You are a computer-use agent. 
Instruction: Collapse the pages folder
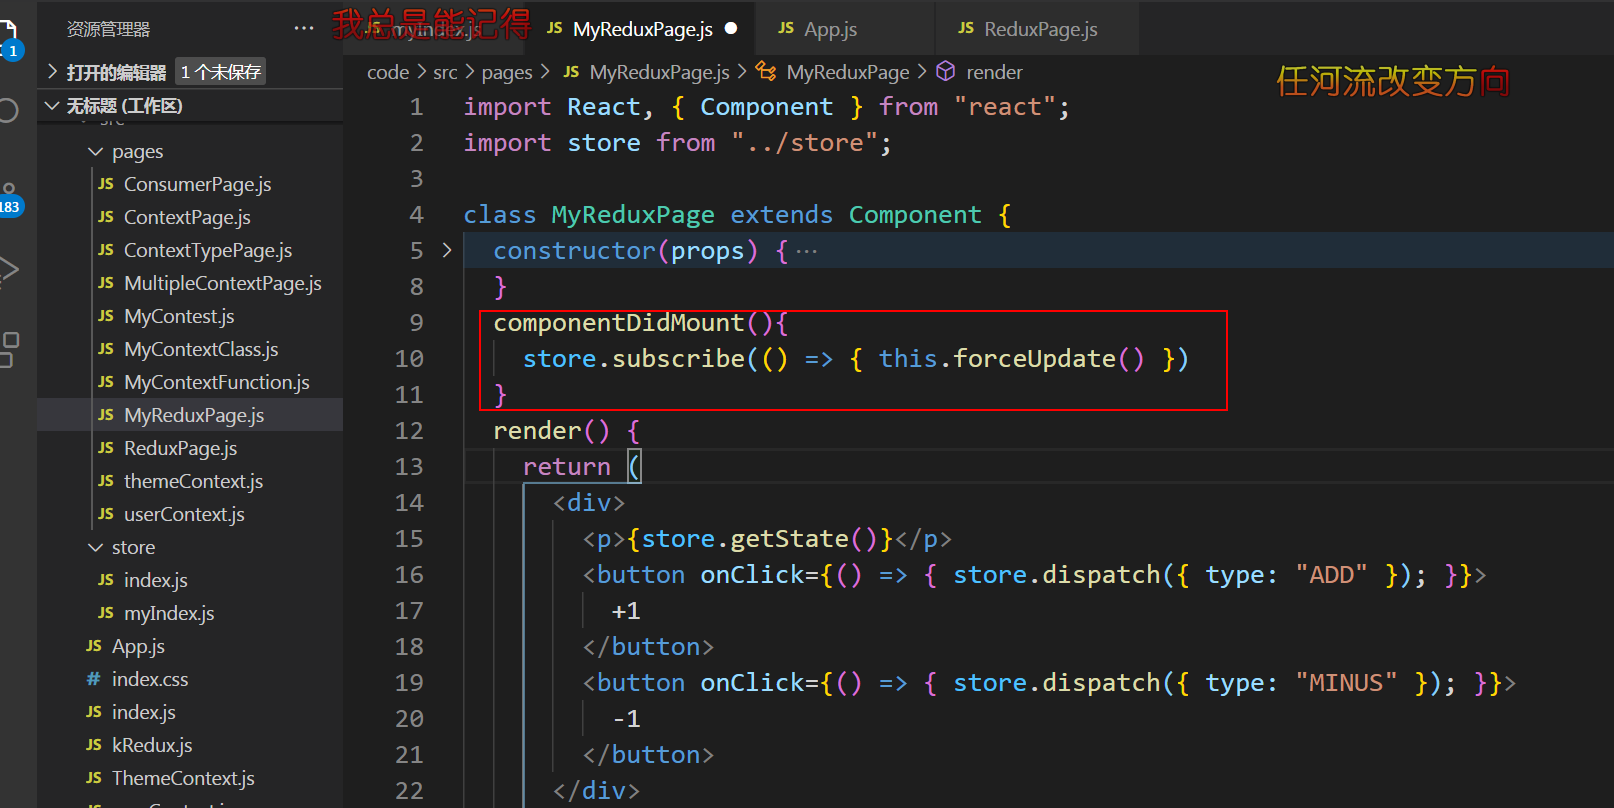point(96,152)
